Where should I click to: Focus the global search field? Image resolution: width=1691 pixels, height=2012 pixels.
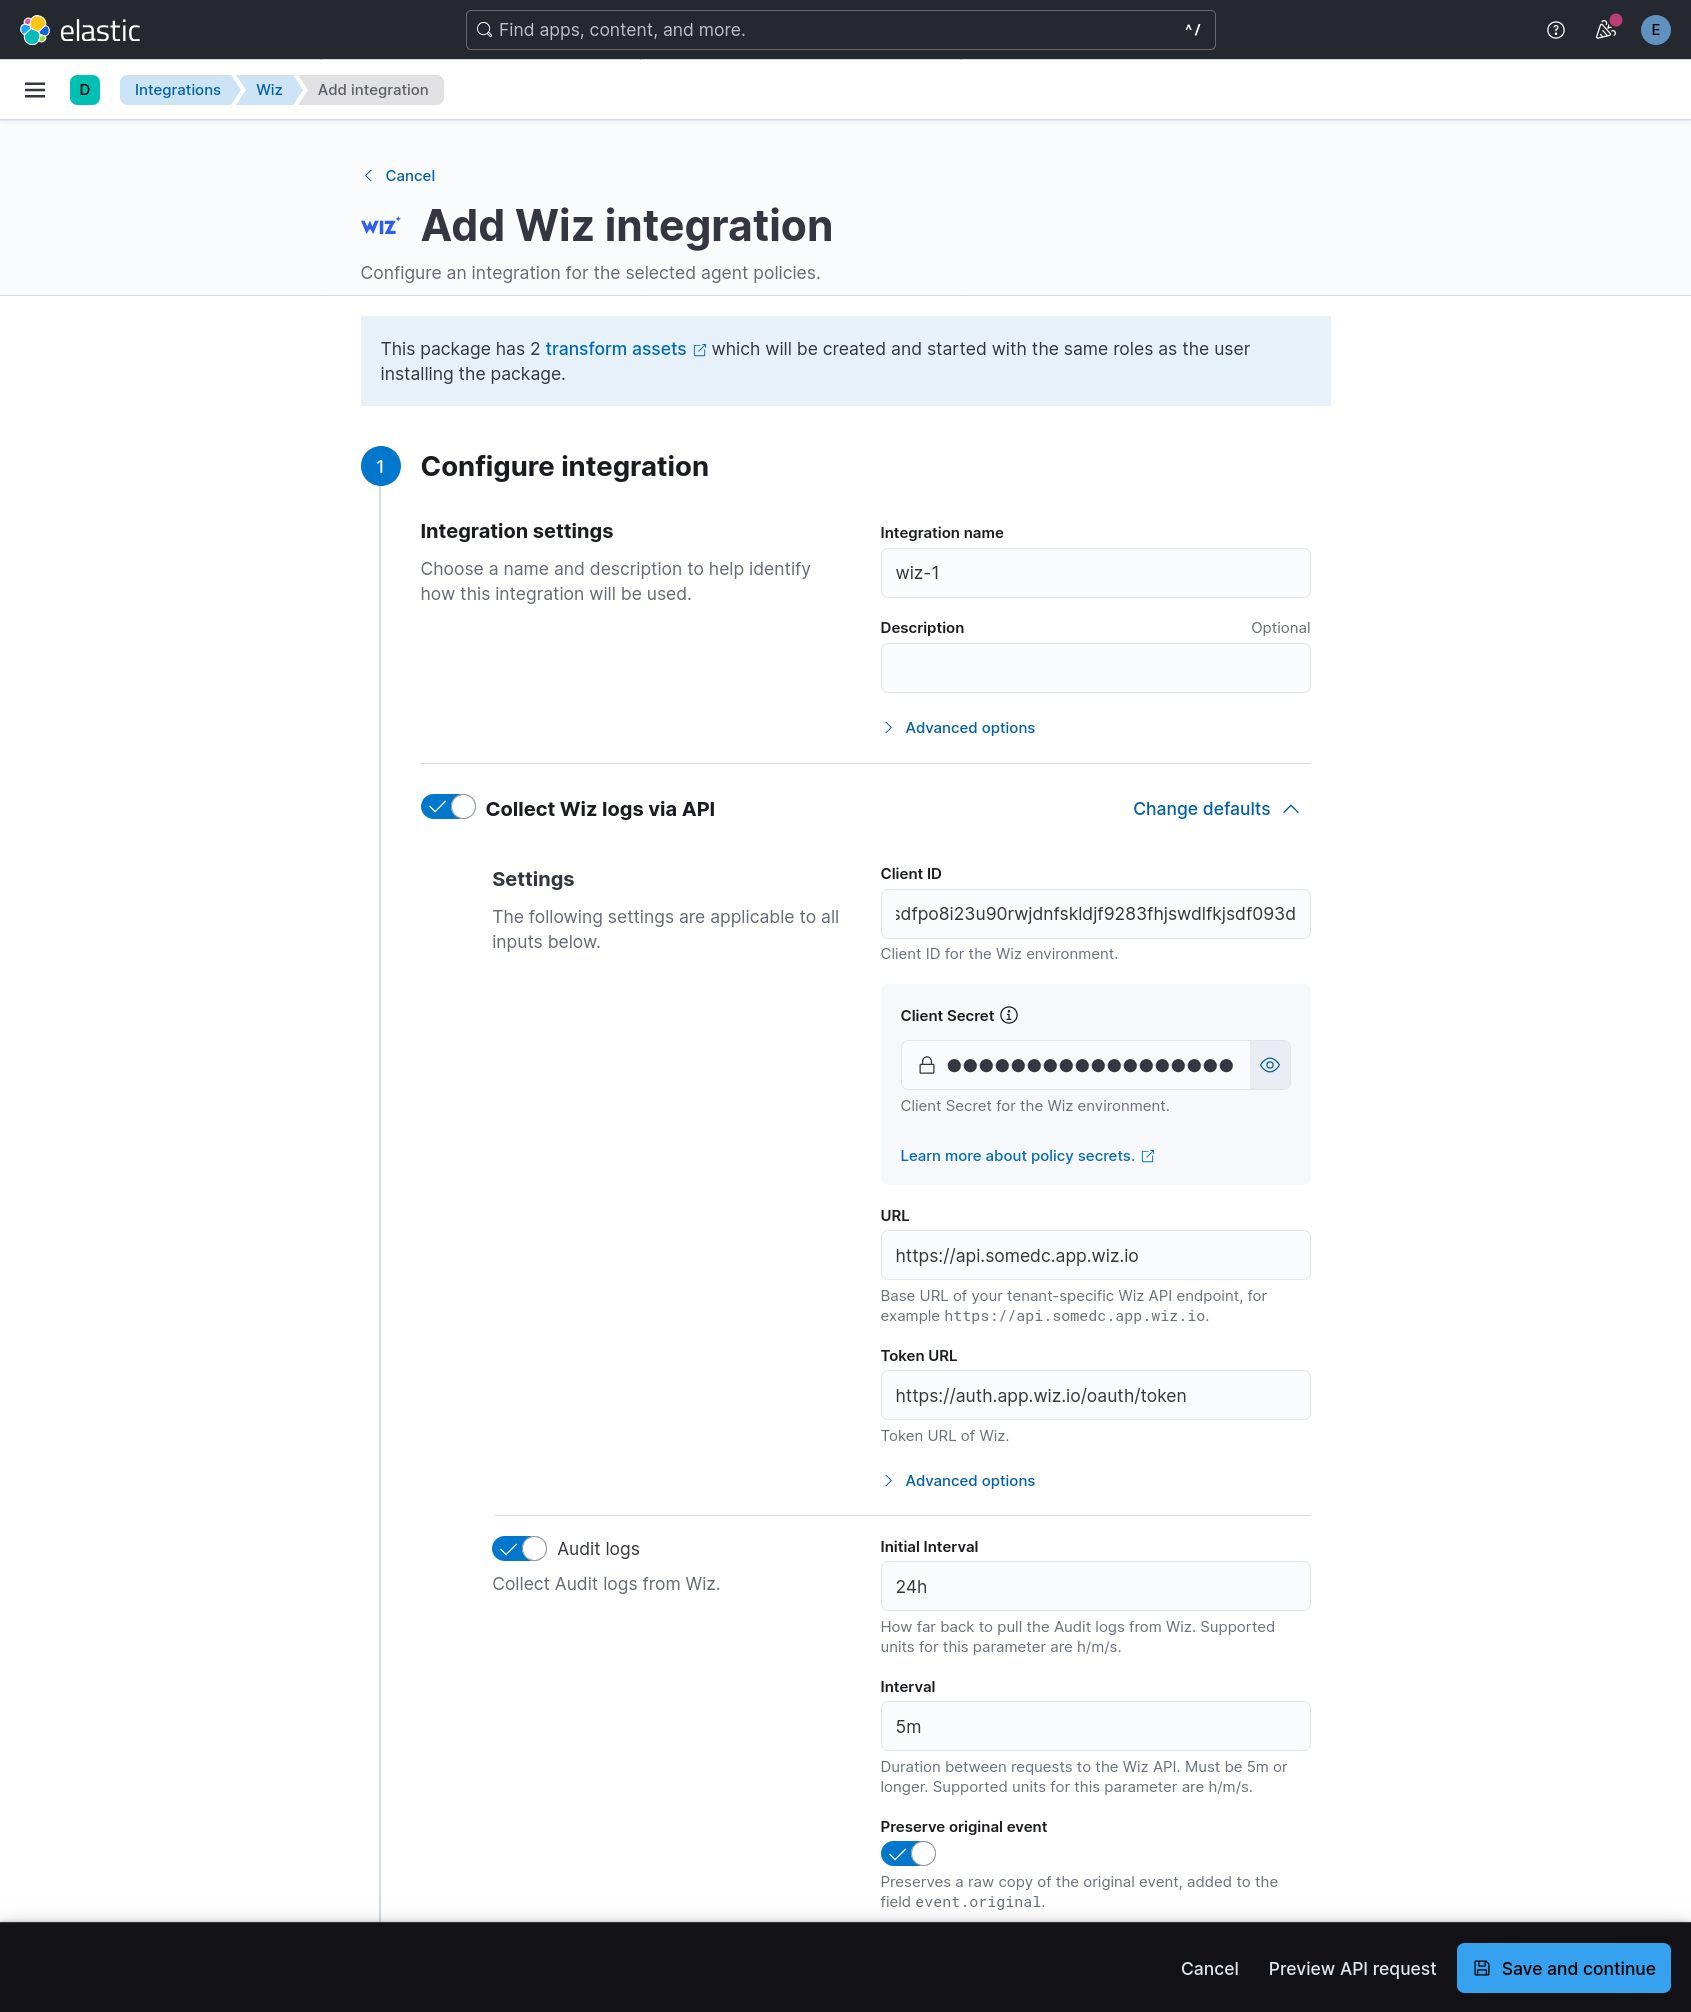pyautogui.click(x=840, y=30)
